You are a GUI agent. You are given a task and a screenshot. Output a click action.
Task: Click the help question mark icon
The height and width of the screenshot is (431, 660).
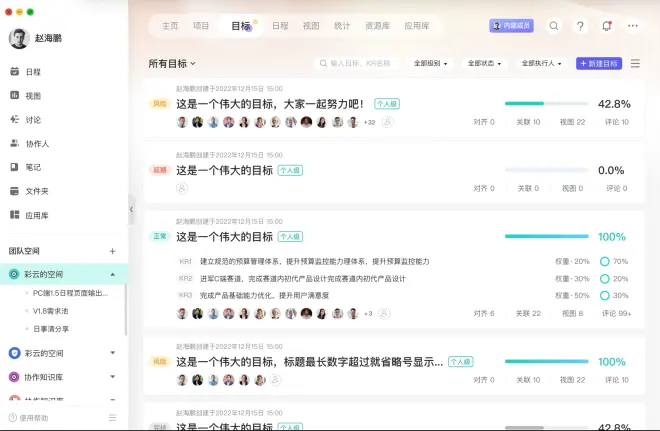tap(580, 26)
